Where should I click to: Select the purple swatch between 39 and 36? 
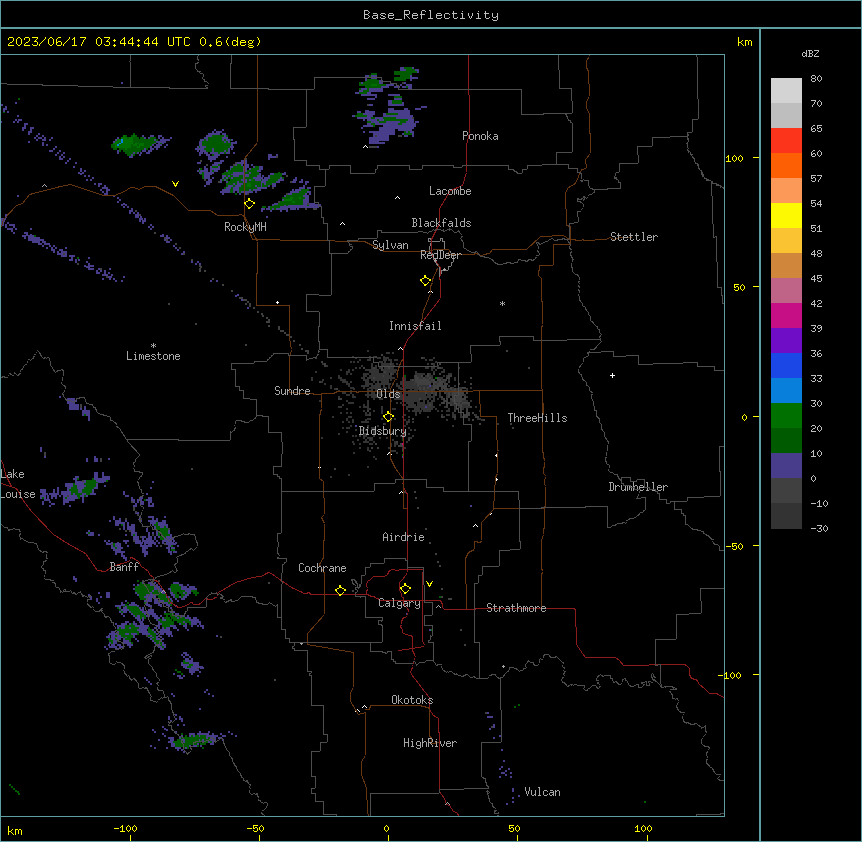tap(786, 341)
